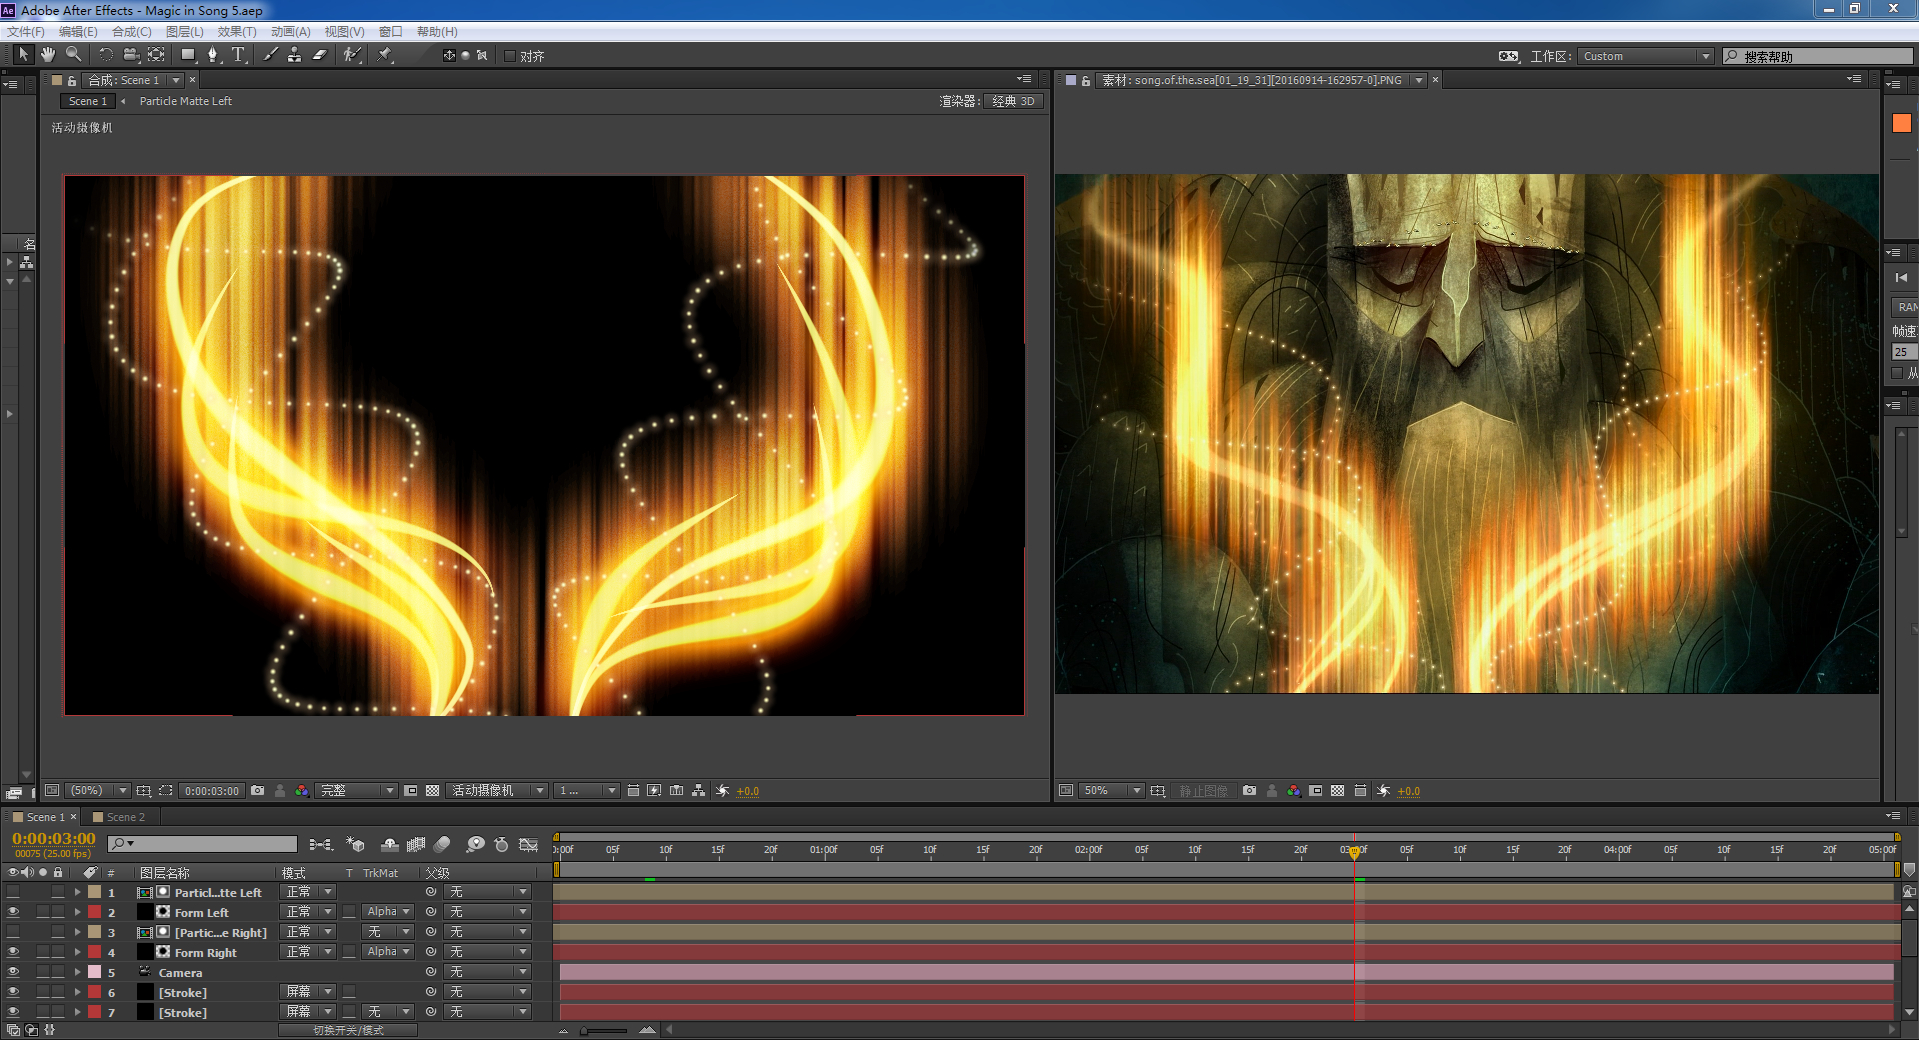Take a snapshot in the composition viewer
This screenshot has height=1040, width=1919.
(x=258, y=791)
